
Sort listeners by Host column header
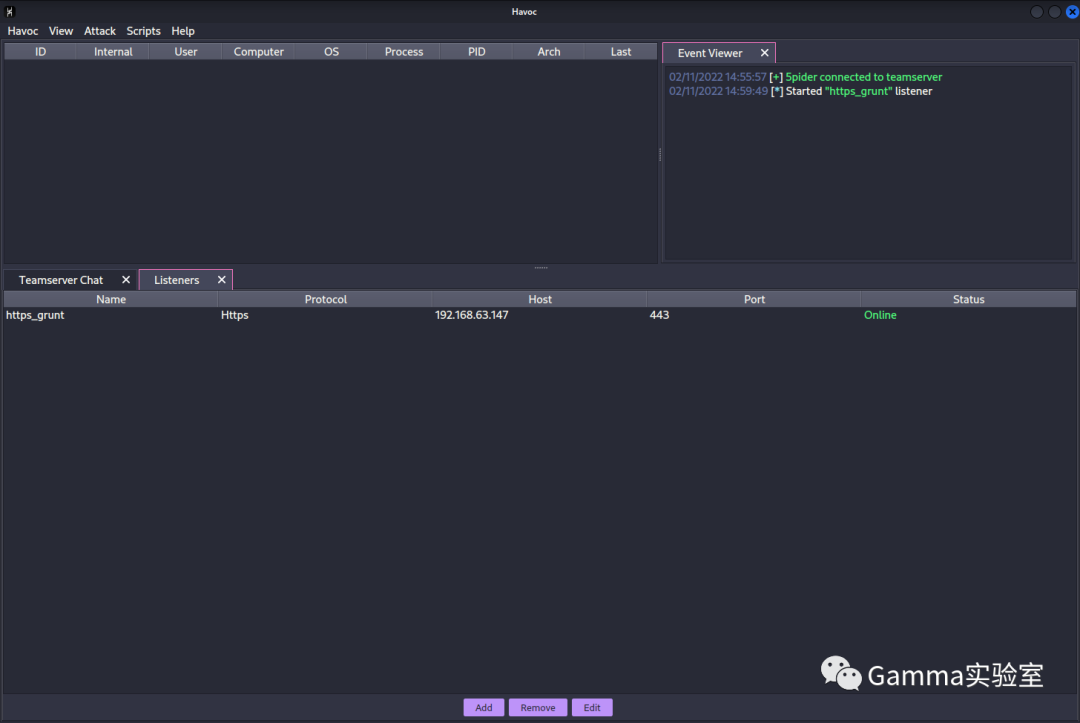tap(540, 300)
